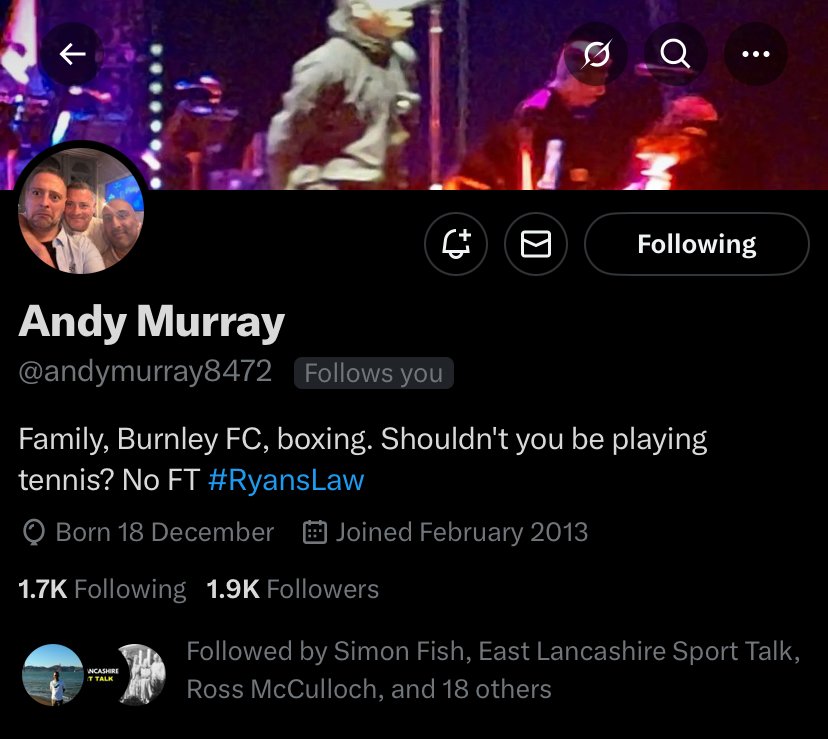The height and width of the screenshot is (739, 828).
Task: Open the #RyansLaw hashtag link
Action: click(286, 480)
